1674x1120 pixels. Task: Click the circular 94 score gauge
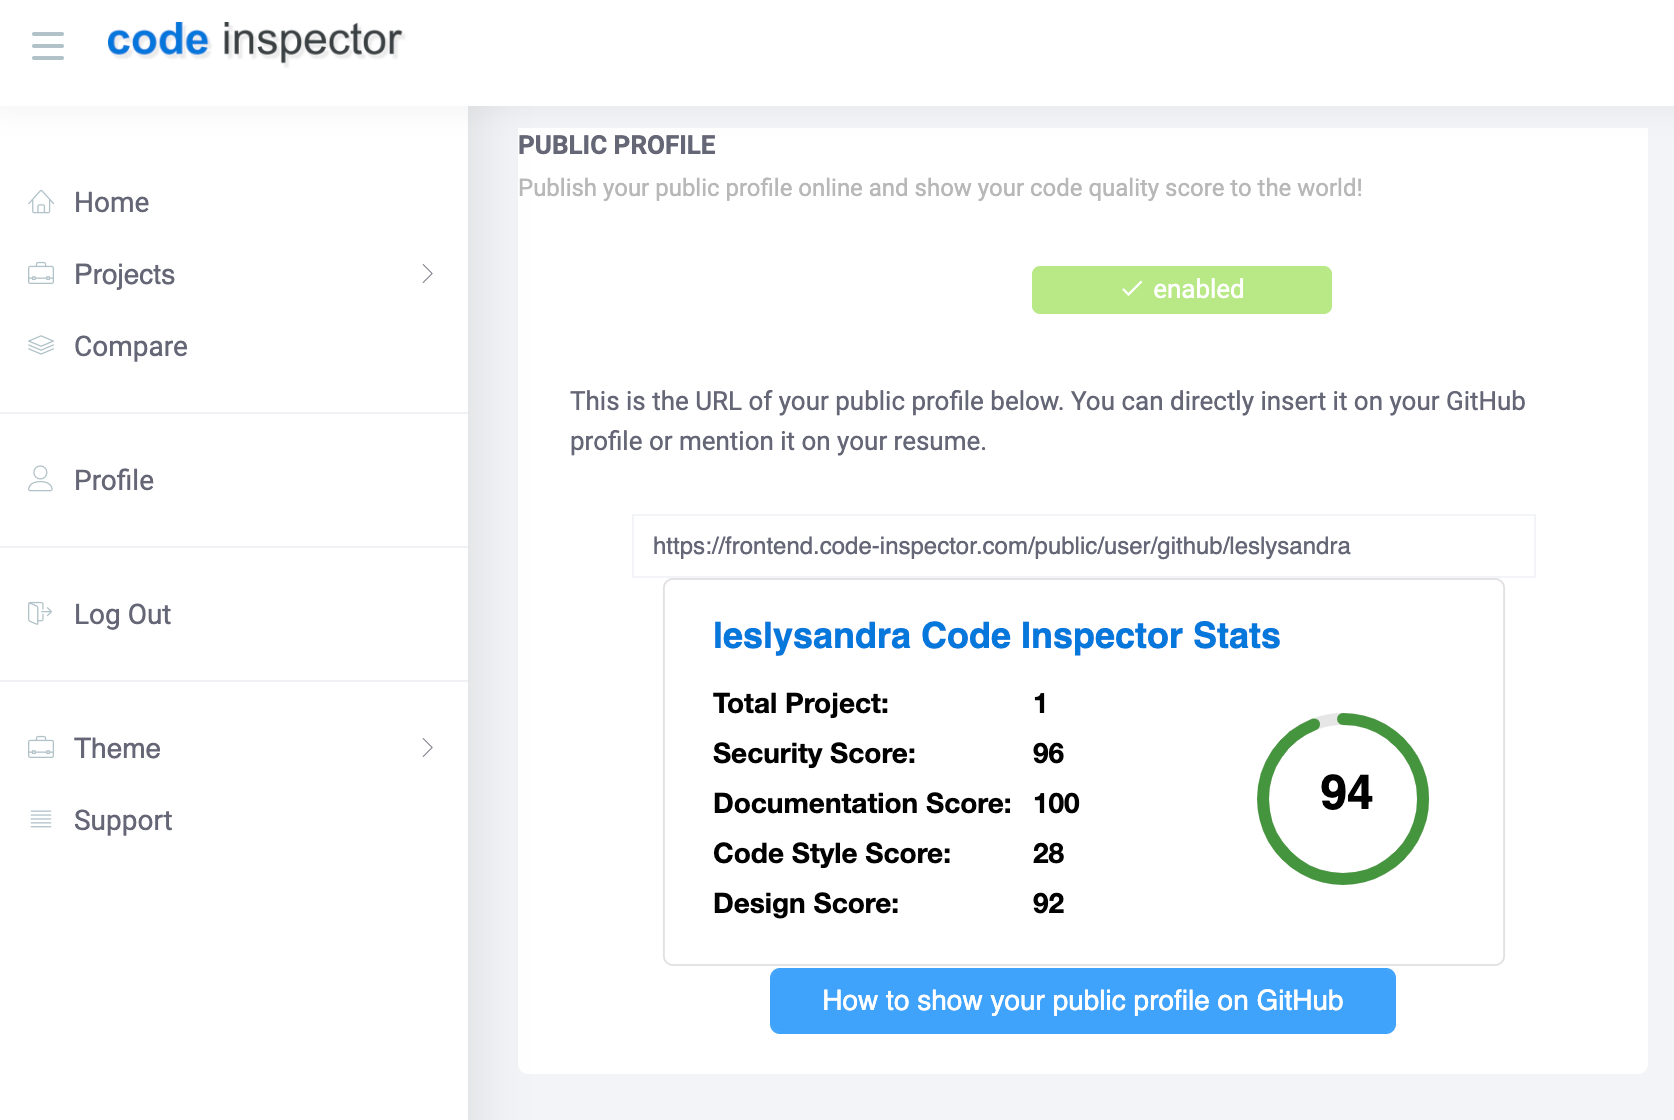[x=1343, y=799]
